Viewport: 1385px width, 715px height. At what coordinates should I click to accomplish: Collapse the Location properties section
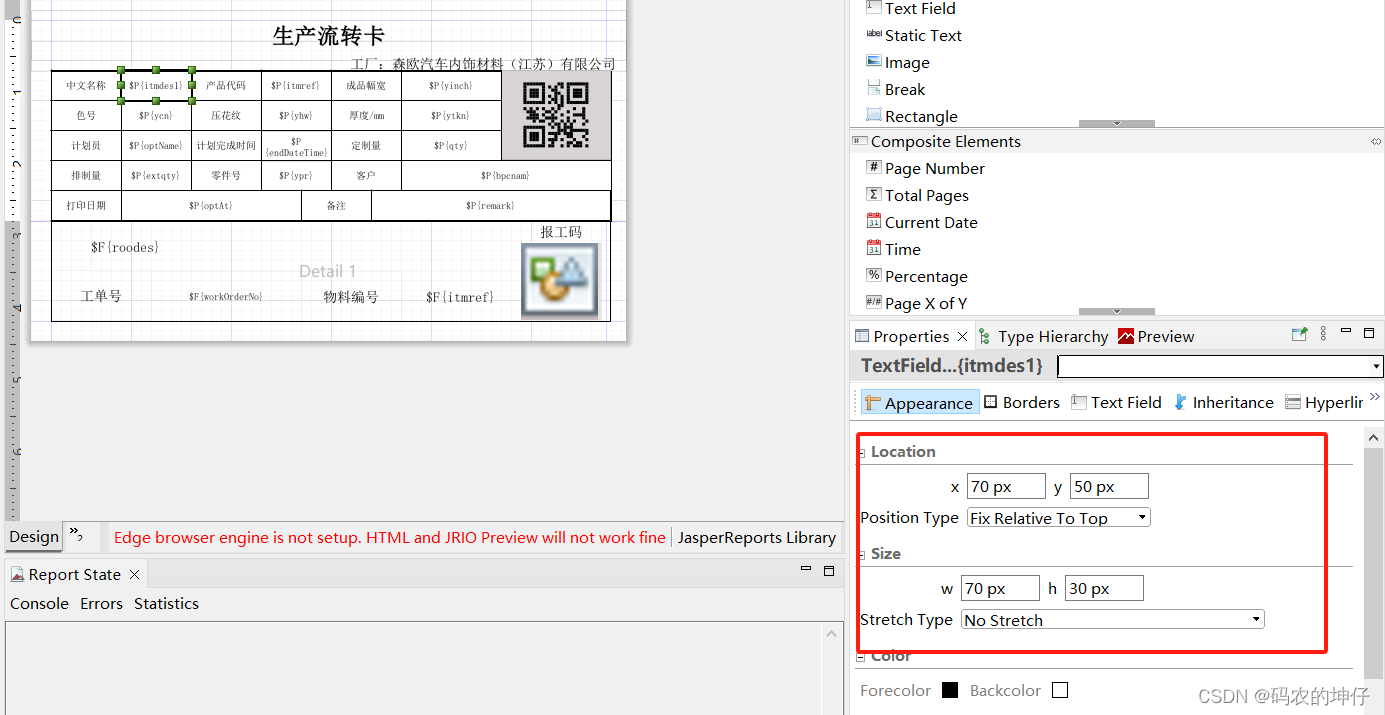(861, 451)
